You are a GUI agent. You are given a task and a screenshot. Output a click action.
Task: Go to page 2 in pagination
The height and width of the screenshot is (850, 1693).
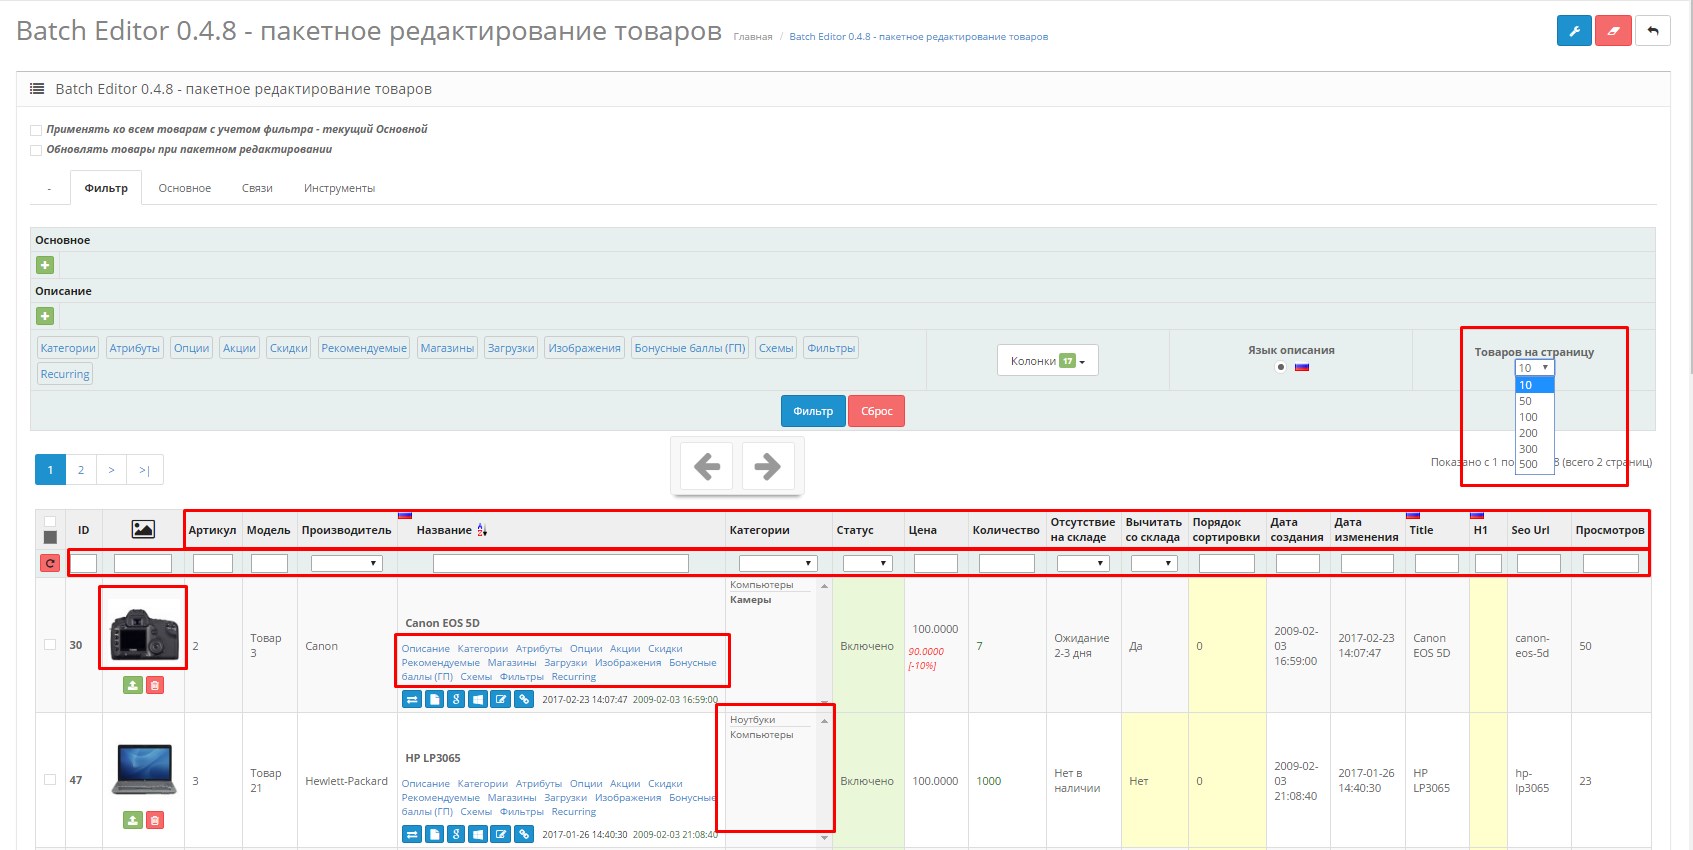click(x=81, y=470)
